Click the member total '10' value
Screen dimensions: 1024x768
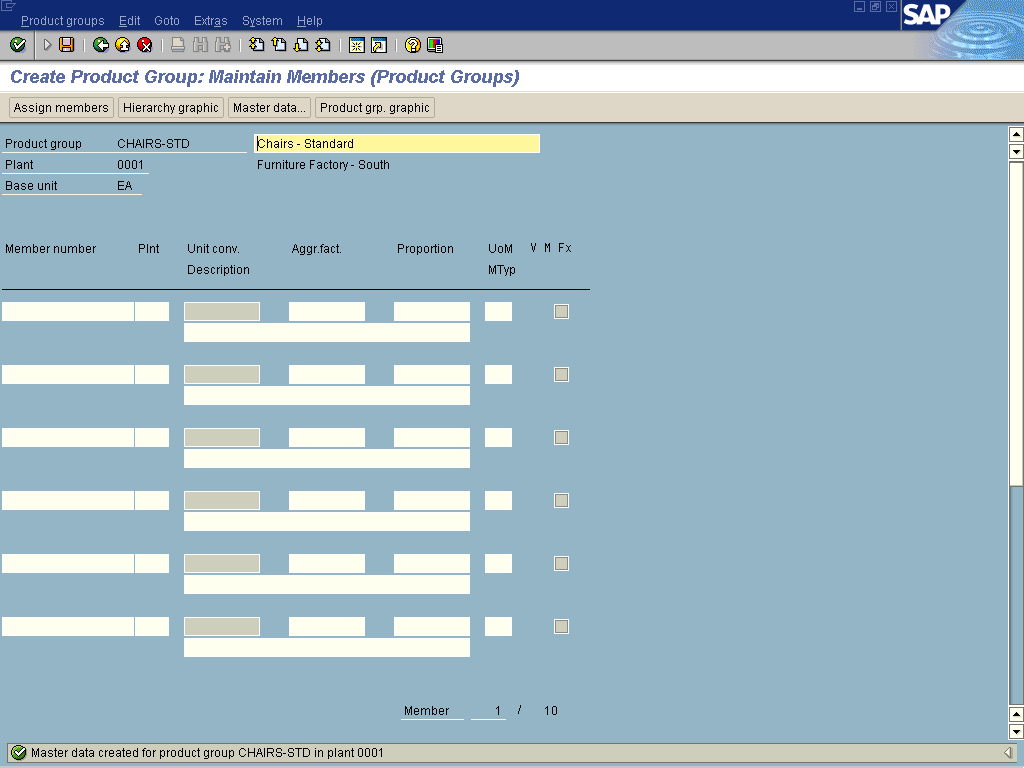pyautogui.click(x=551, y=711)
